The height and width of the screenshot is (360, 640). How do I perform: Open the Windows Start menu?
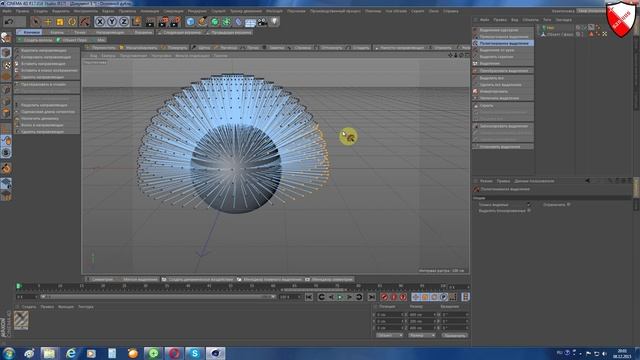click(x=9, y=353)
